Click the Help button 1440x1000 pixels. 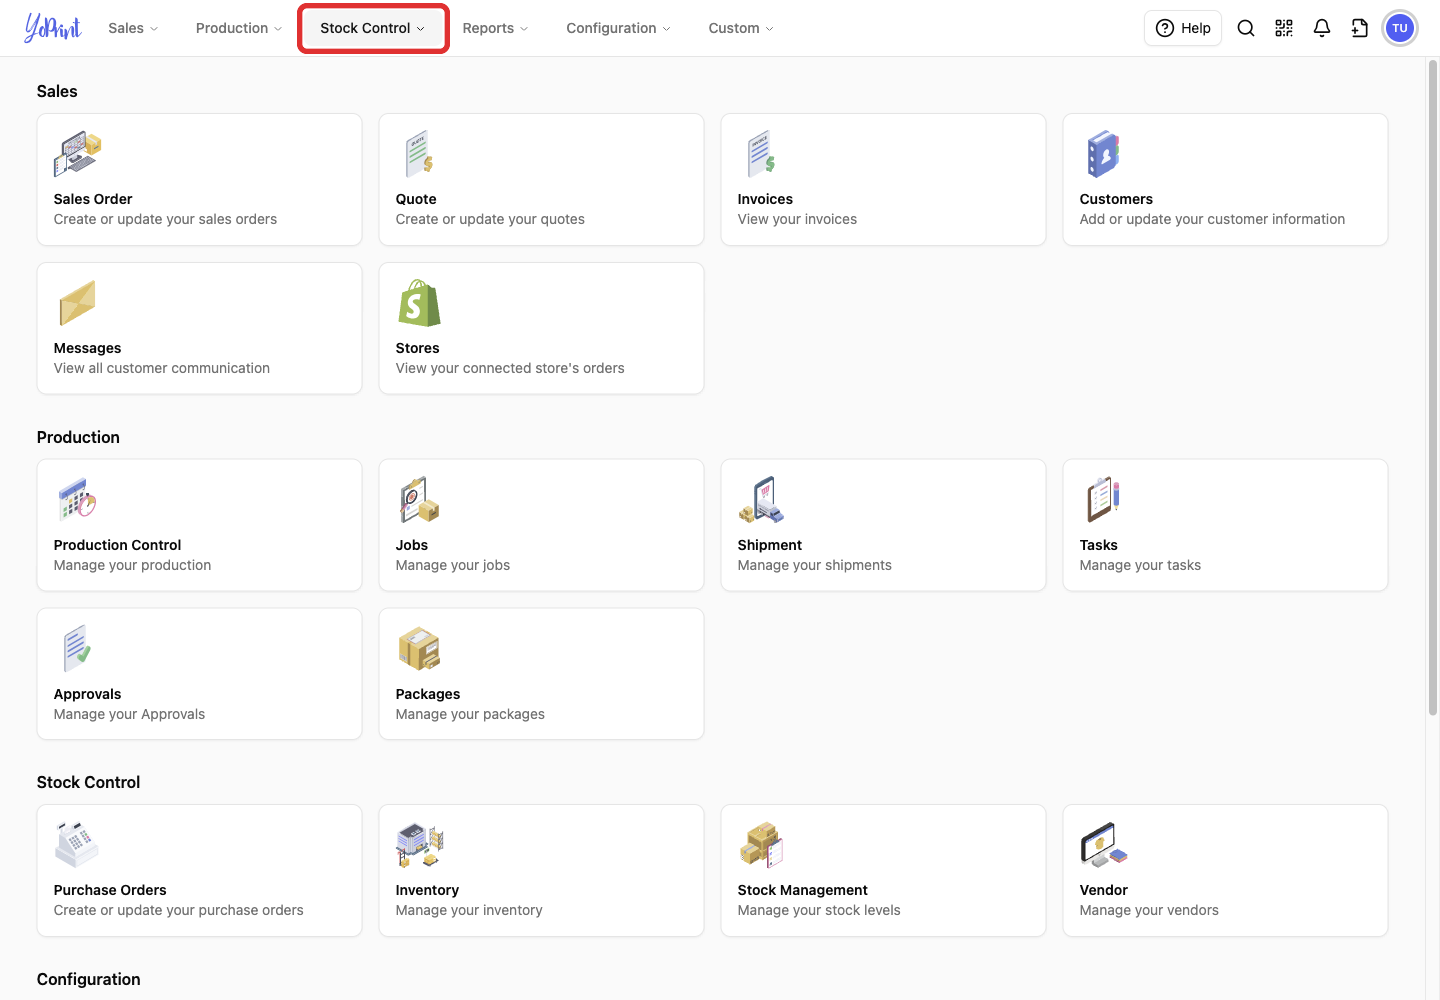point(1183,28)
